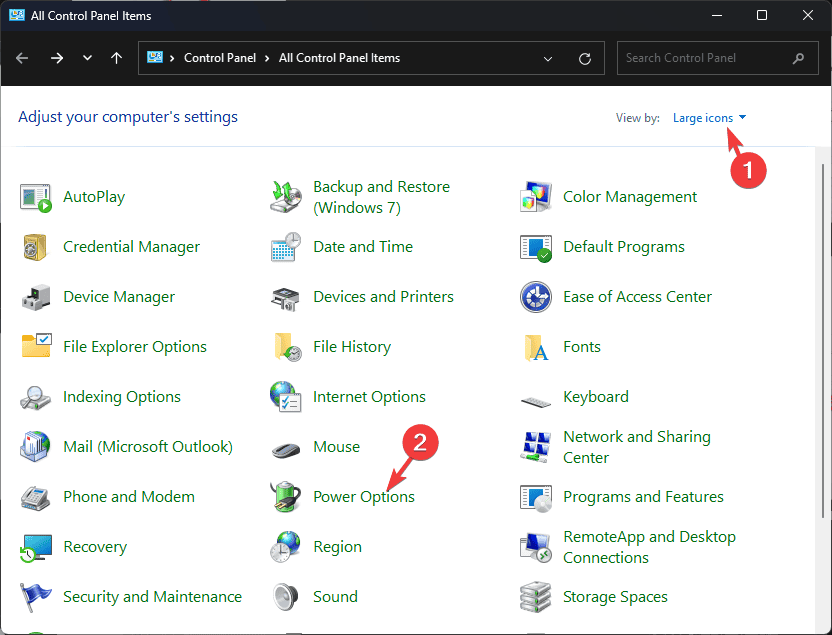
Task: Click the Network and Sharing Center icon
Action: pos(535,447)
